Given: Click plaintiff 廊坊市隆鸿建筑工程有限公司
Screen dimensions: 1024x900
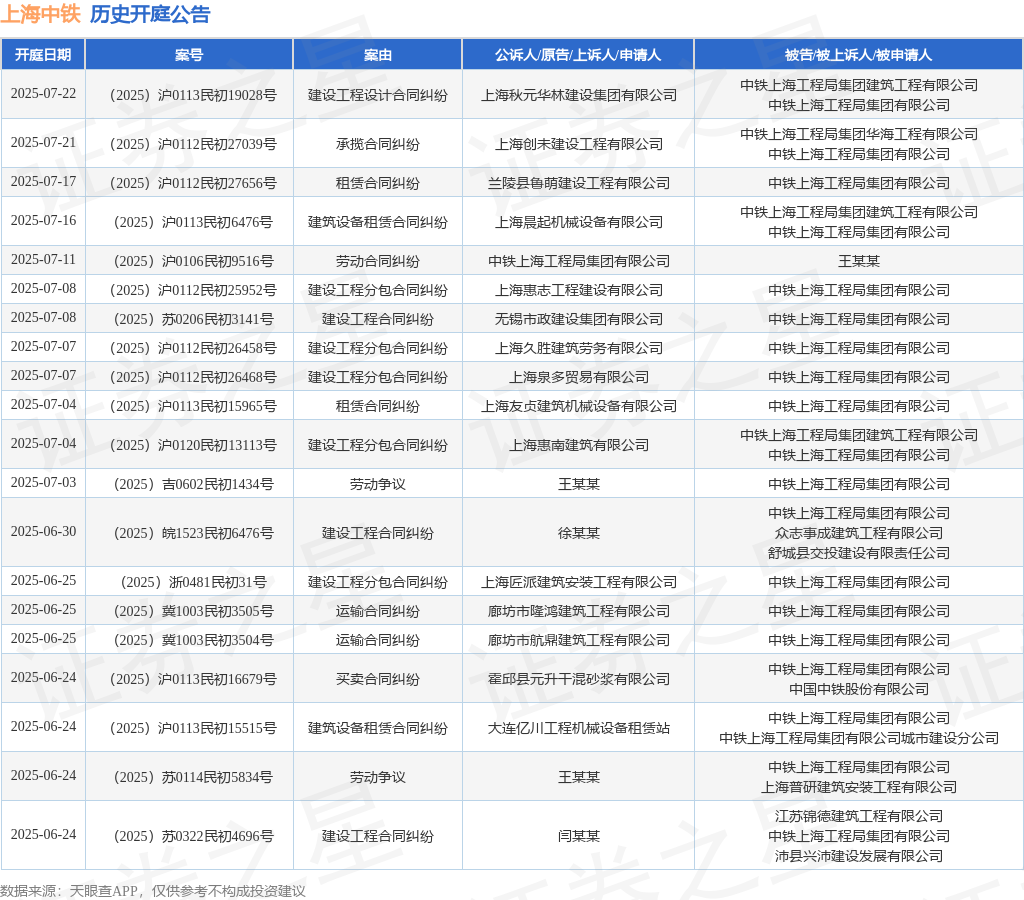Looking at the screenshot, I should (x=579, y=611).
